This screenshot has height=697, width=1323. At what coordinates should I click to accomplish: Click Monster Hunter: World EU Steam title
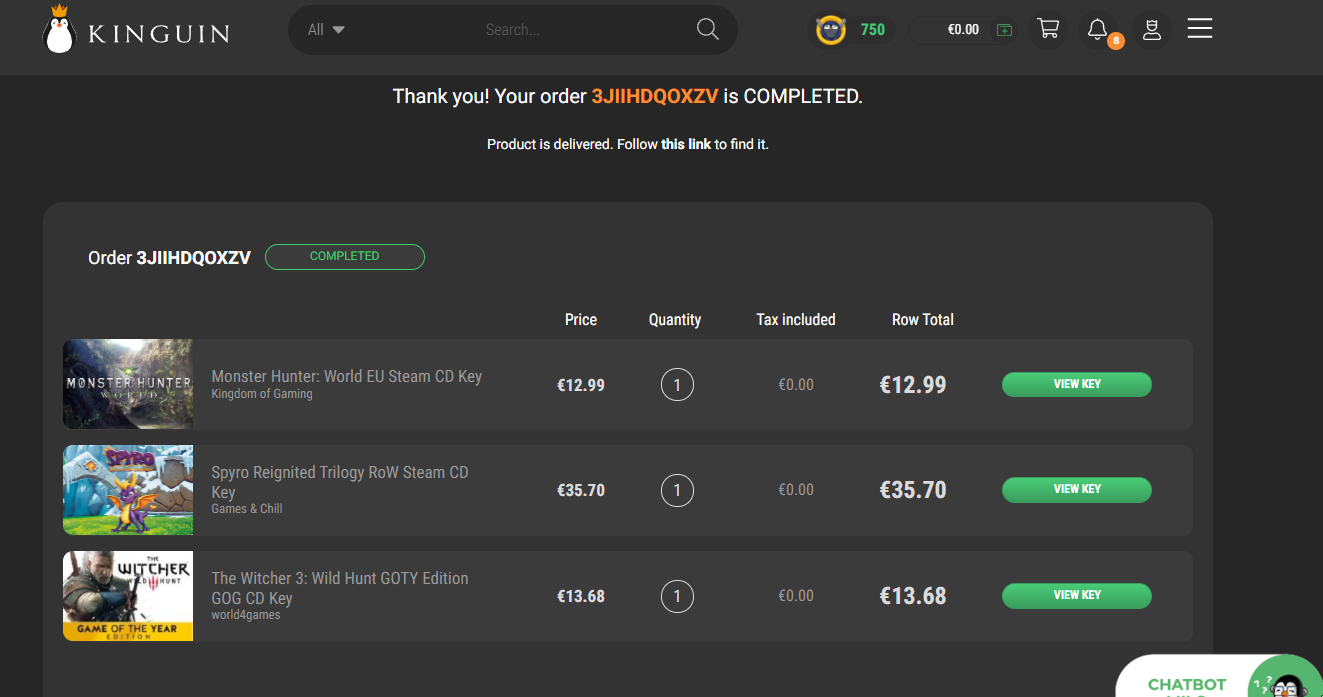click(x=347, y=376)
